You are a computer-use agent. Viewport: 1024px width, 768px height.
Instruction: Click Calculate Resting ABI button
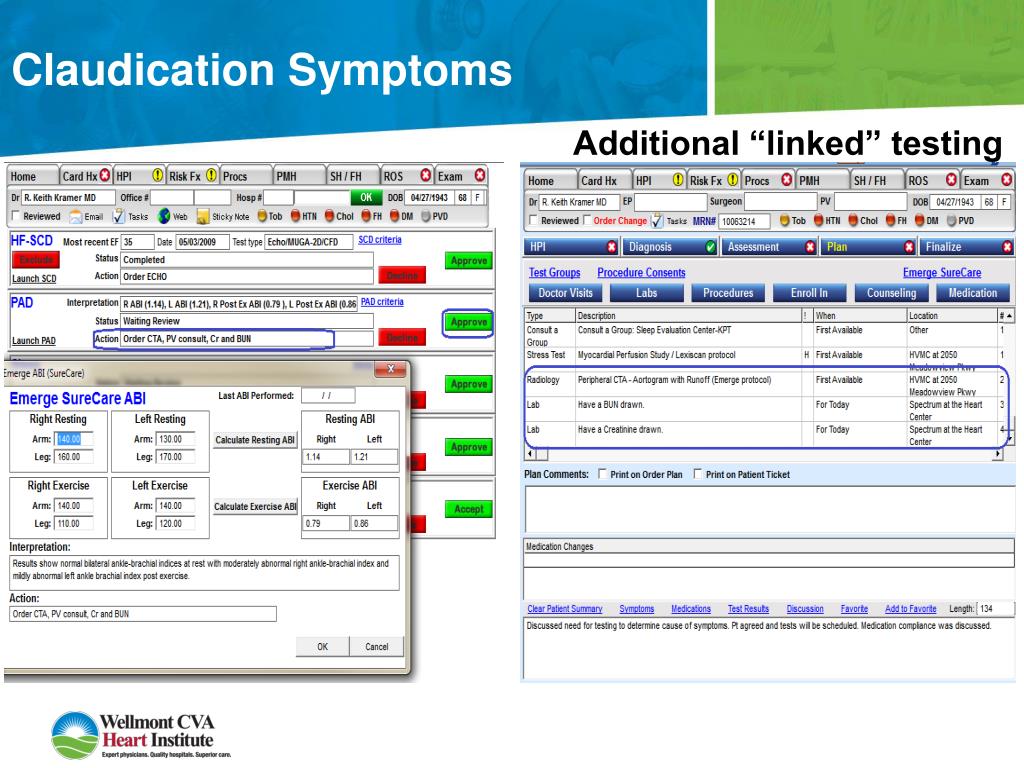click(x=255, y=440)
